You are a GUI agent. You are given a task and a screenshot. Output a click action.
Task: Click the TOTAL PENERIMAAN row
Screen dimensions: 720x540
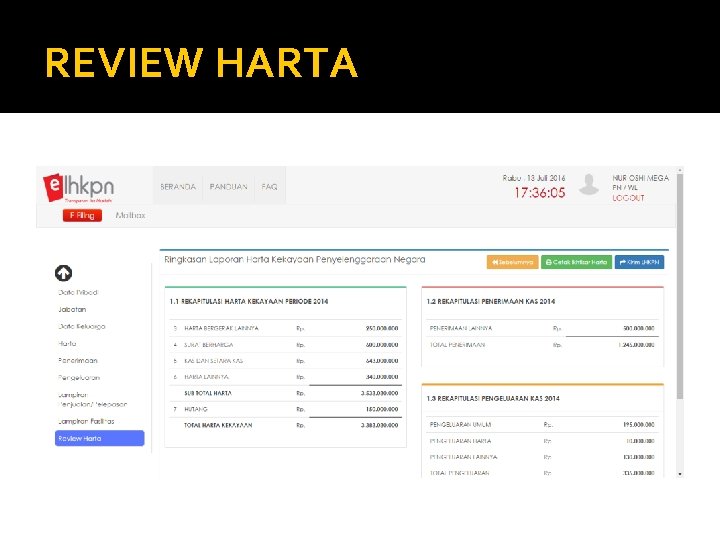coord(542,345)
